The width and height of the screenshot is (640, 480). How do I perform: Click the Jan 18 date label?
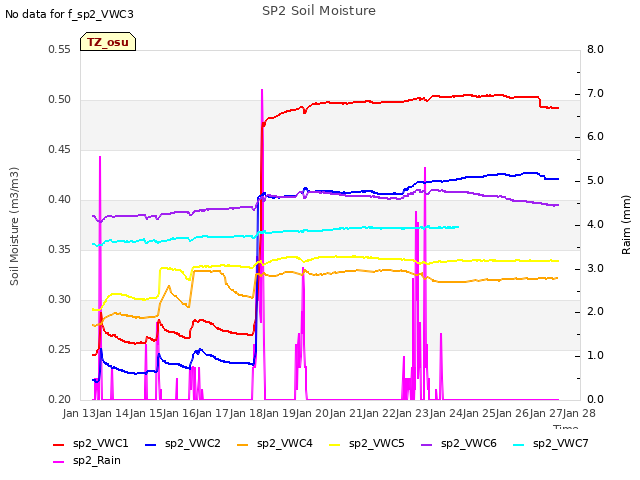pos(246,414)
